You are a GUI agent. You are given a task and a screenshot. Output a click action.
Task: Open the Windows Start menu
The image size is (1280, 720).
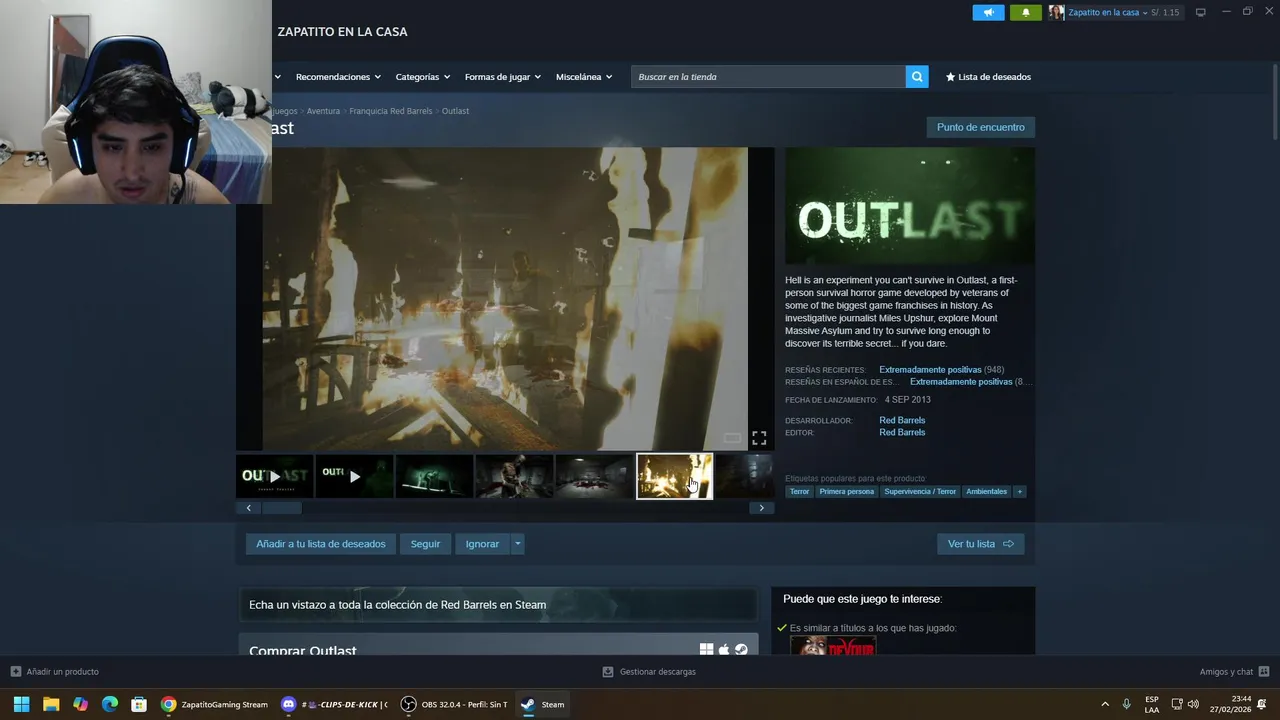pos(21,704)
